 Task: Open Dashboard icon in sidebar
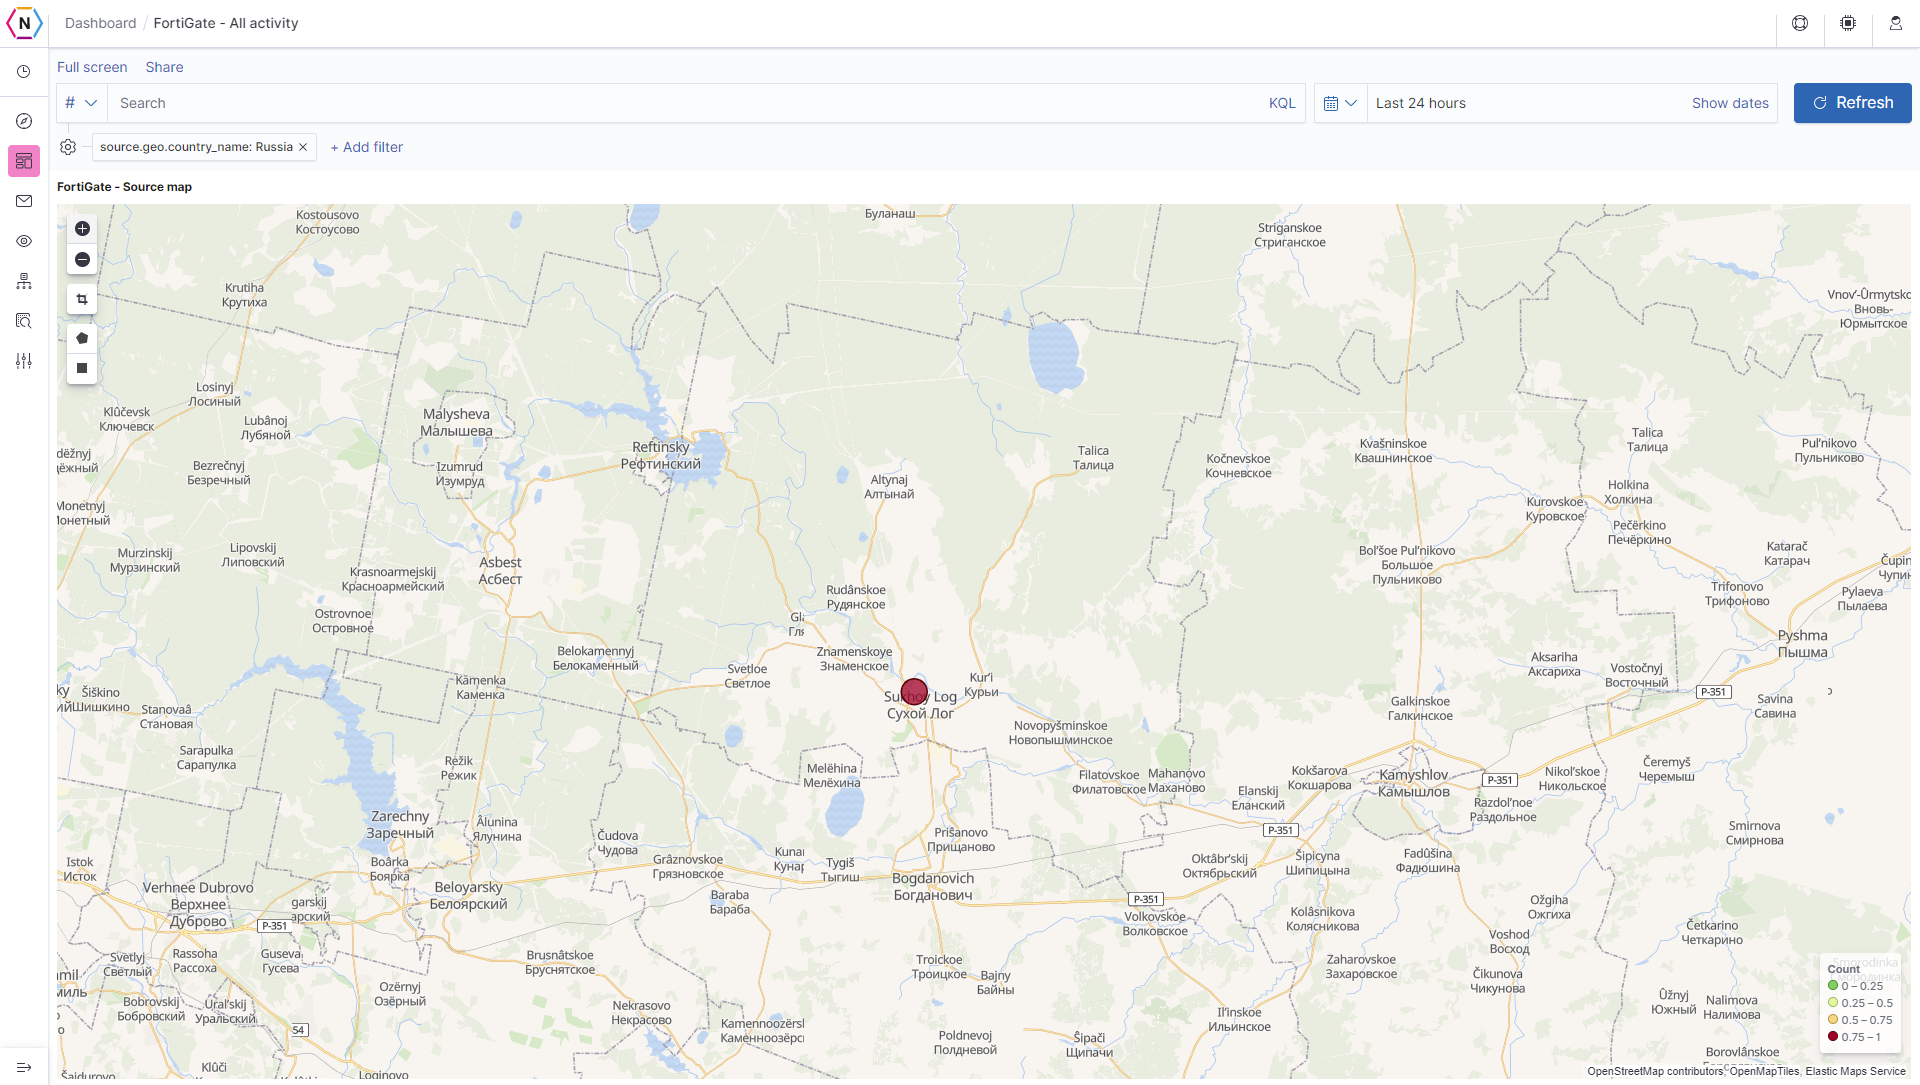tap(24, 161)
